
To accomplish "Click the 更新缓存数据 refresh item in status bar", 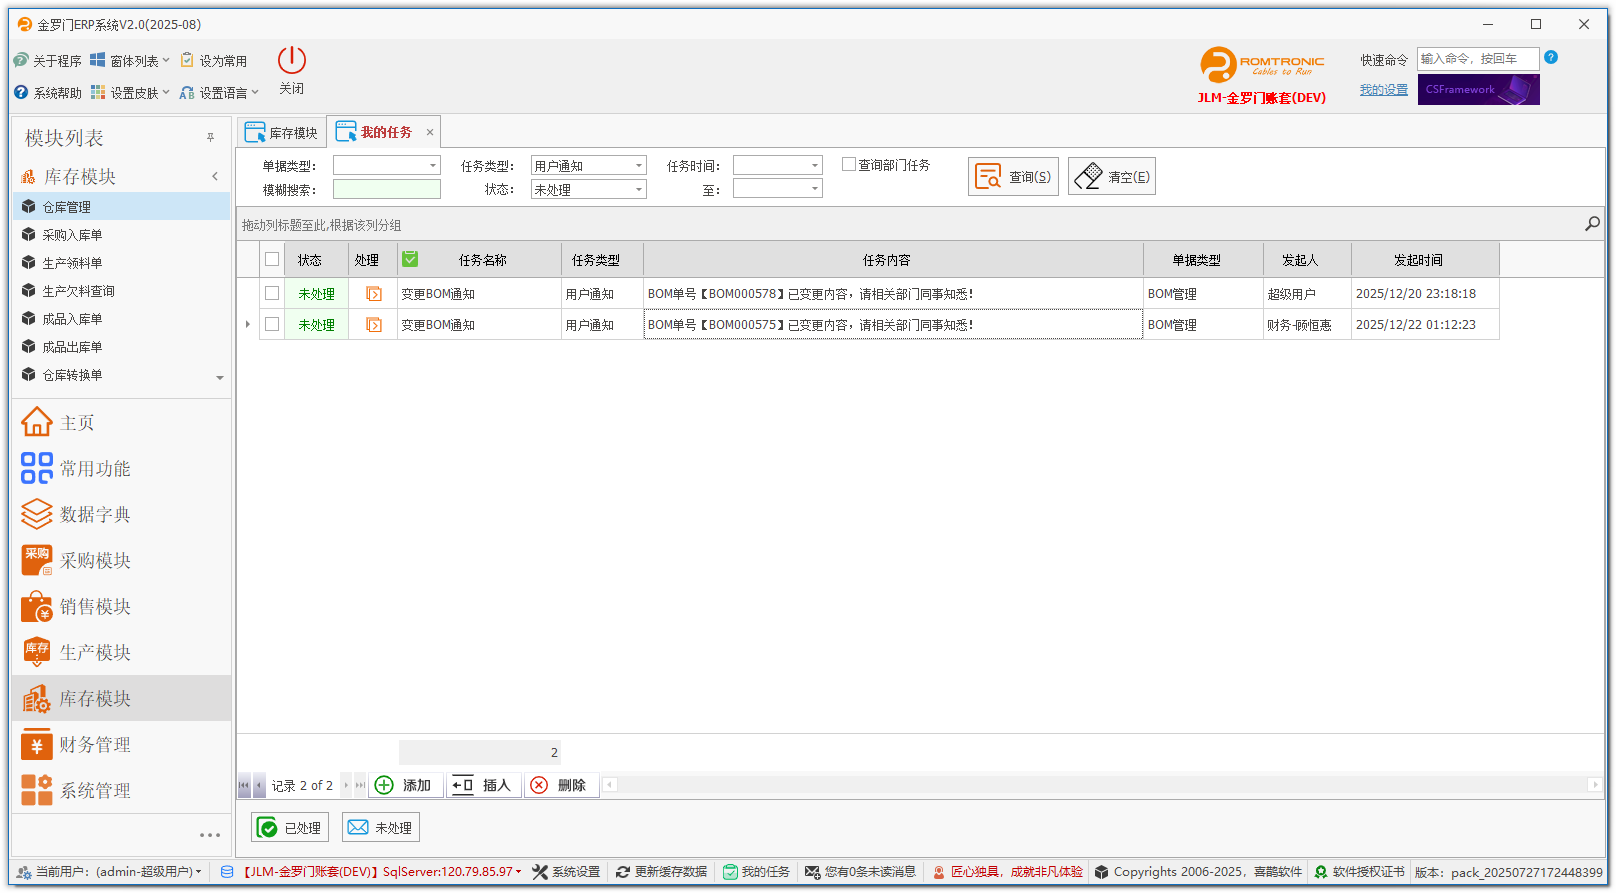I will [x=661, y=872].
